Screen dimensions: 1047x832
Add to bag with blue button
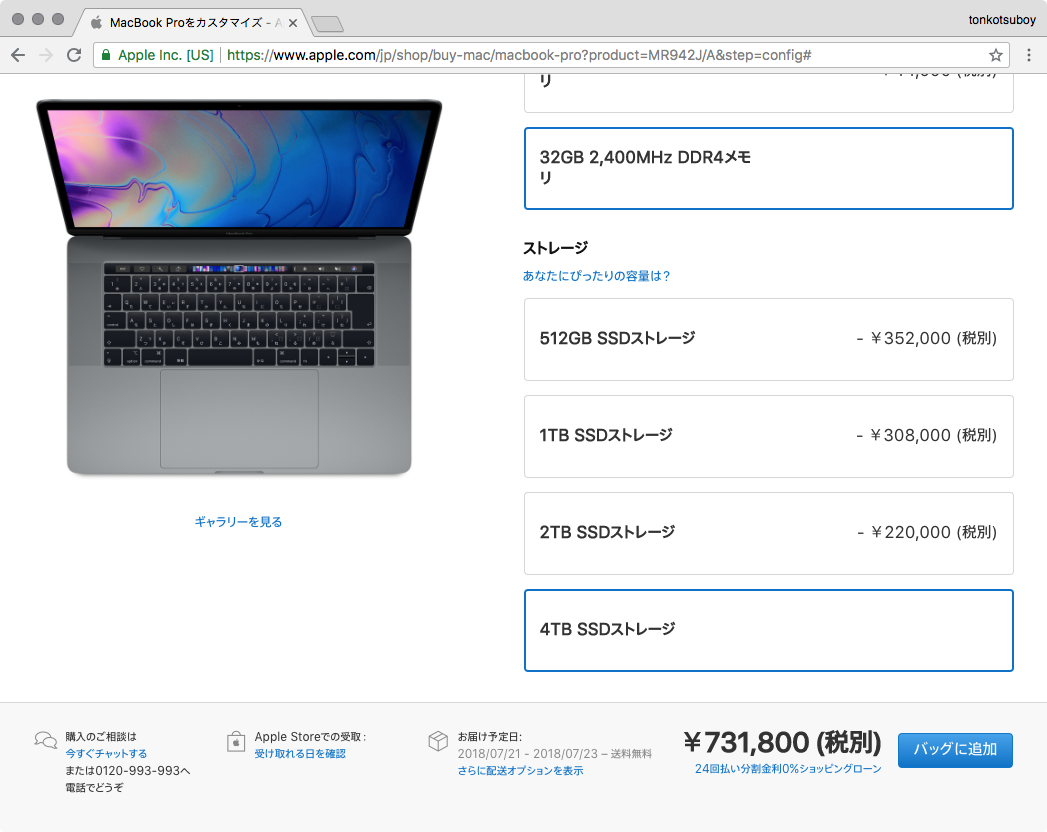click(x=955, y=750)
